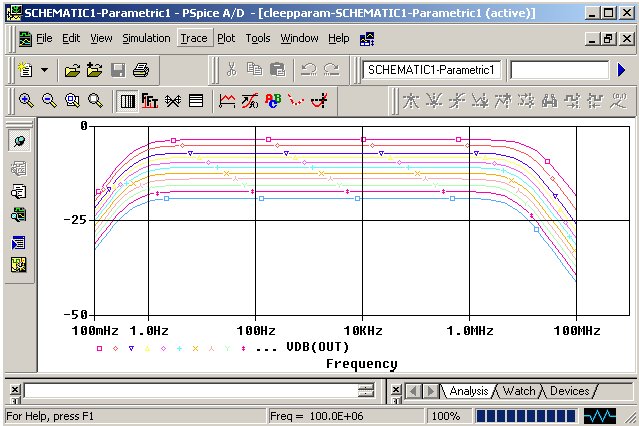Open the View menu

click(101, 38)
